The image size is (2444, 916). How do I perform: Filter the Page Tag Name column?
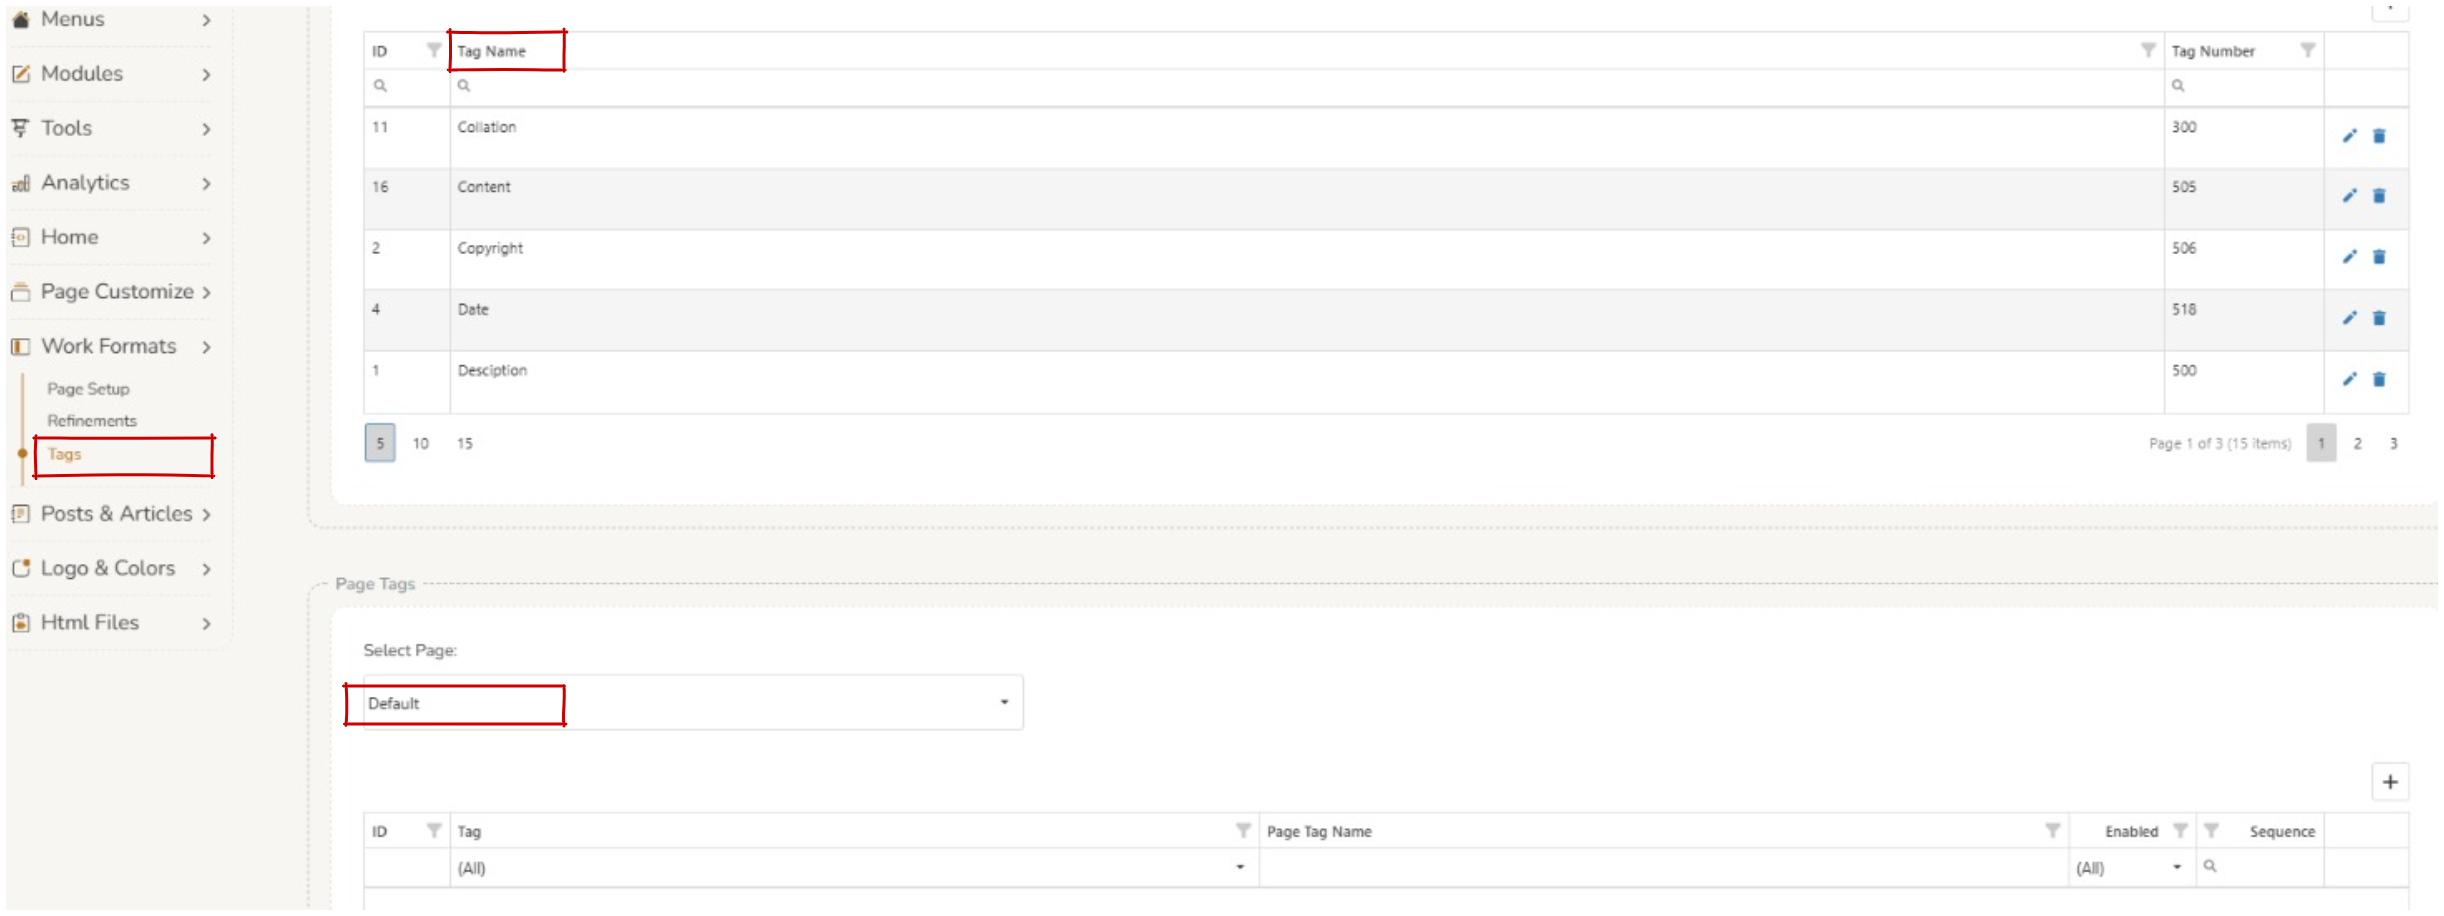point(2052,830)
